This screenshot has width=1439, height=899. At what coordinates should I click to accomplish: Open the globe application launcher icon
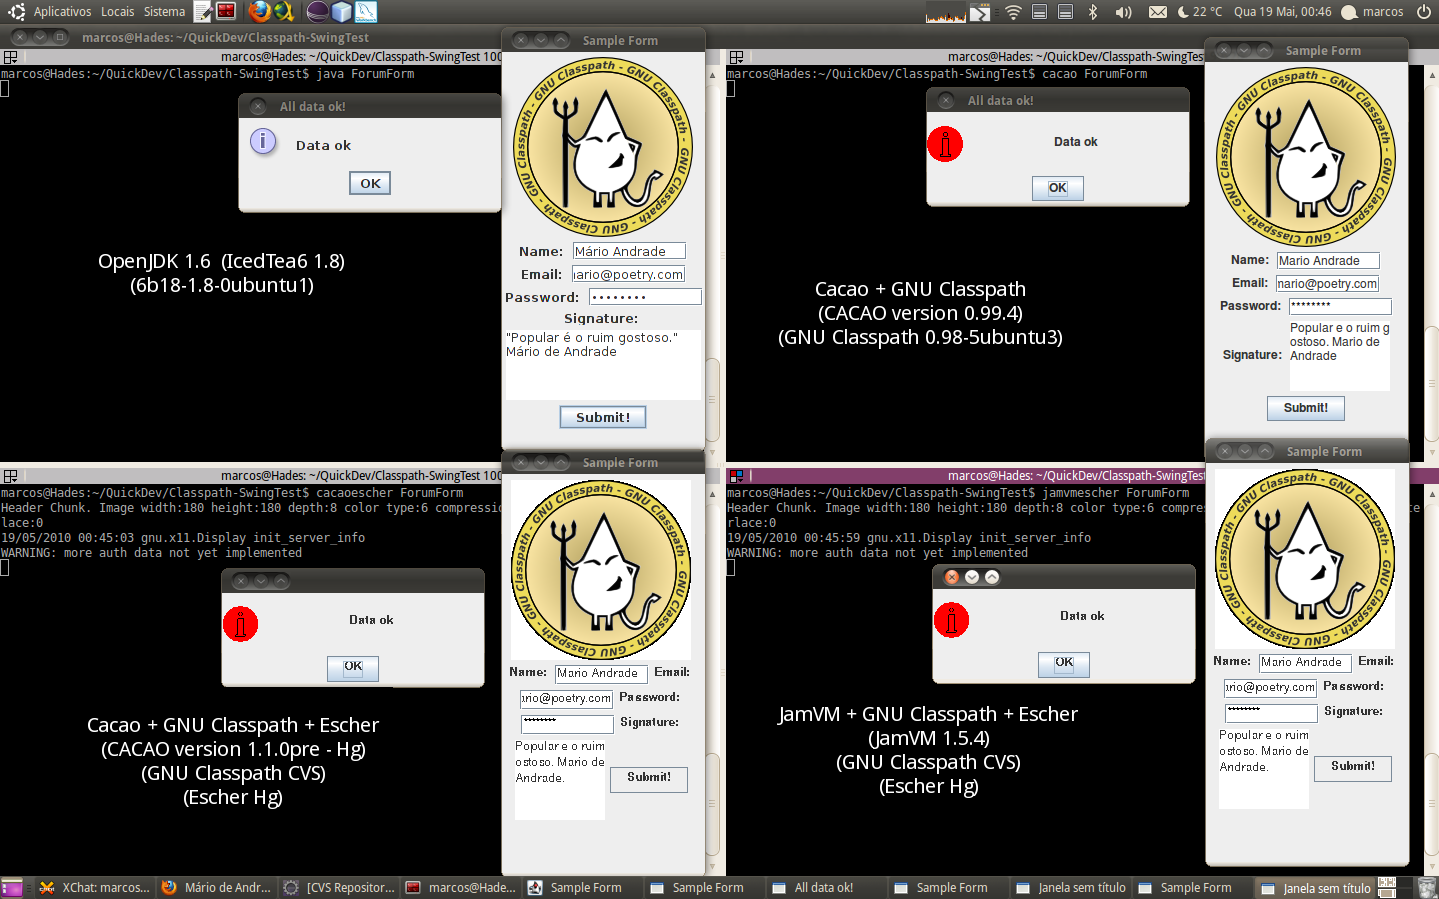(x=284, y=12)
